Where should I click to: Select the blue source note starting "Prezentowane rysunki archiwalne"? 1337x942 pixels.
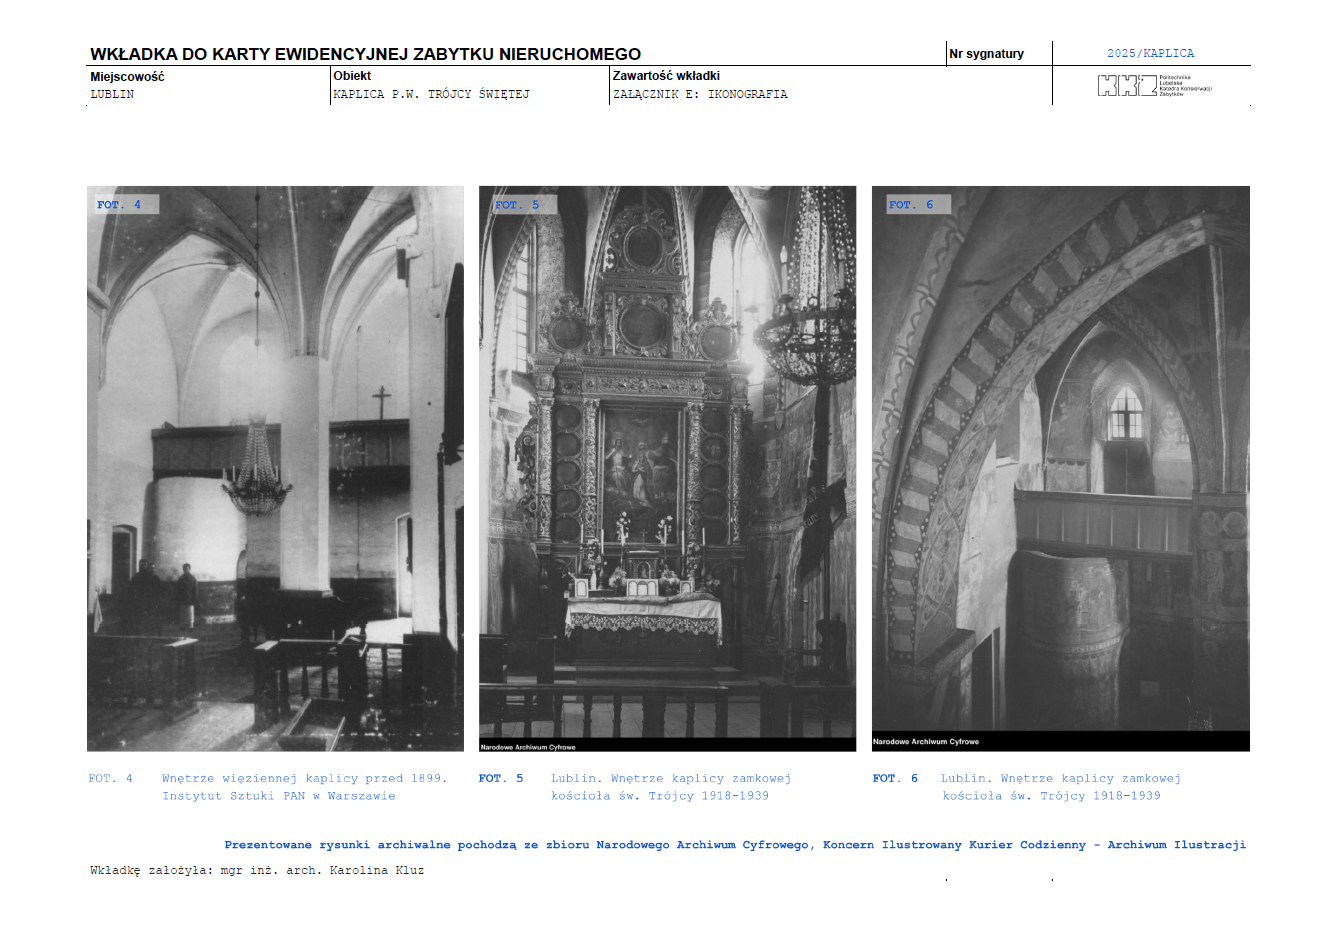tap(735, 845)
